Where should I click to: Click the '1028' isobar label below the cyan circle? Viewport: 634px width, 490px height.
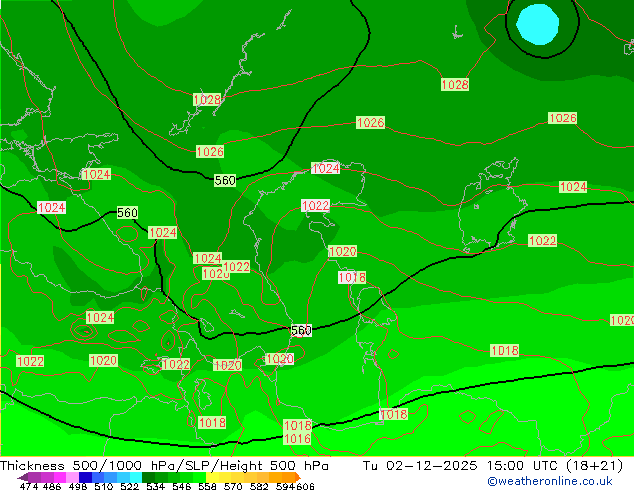[455, 84]
